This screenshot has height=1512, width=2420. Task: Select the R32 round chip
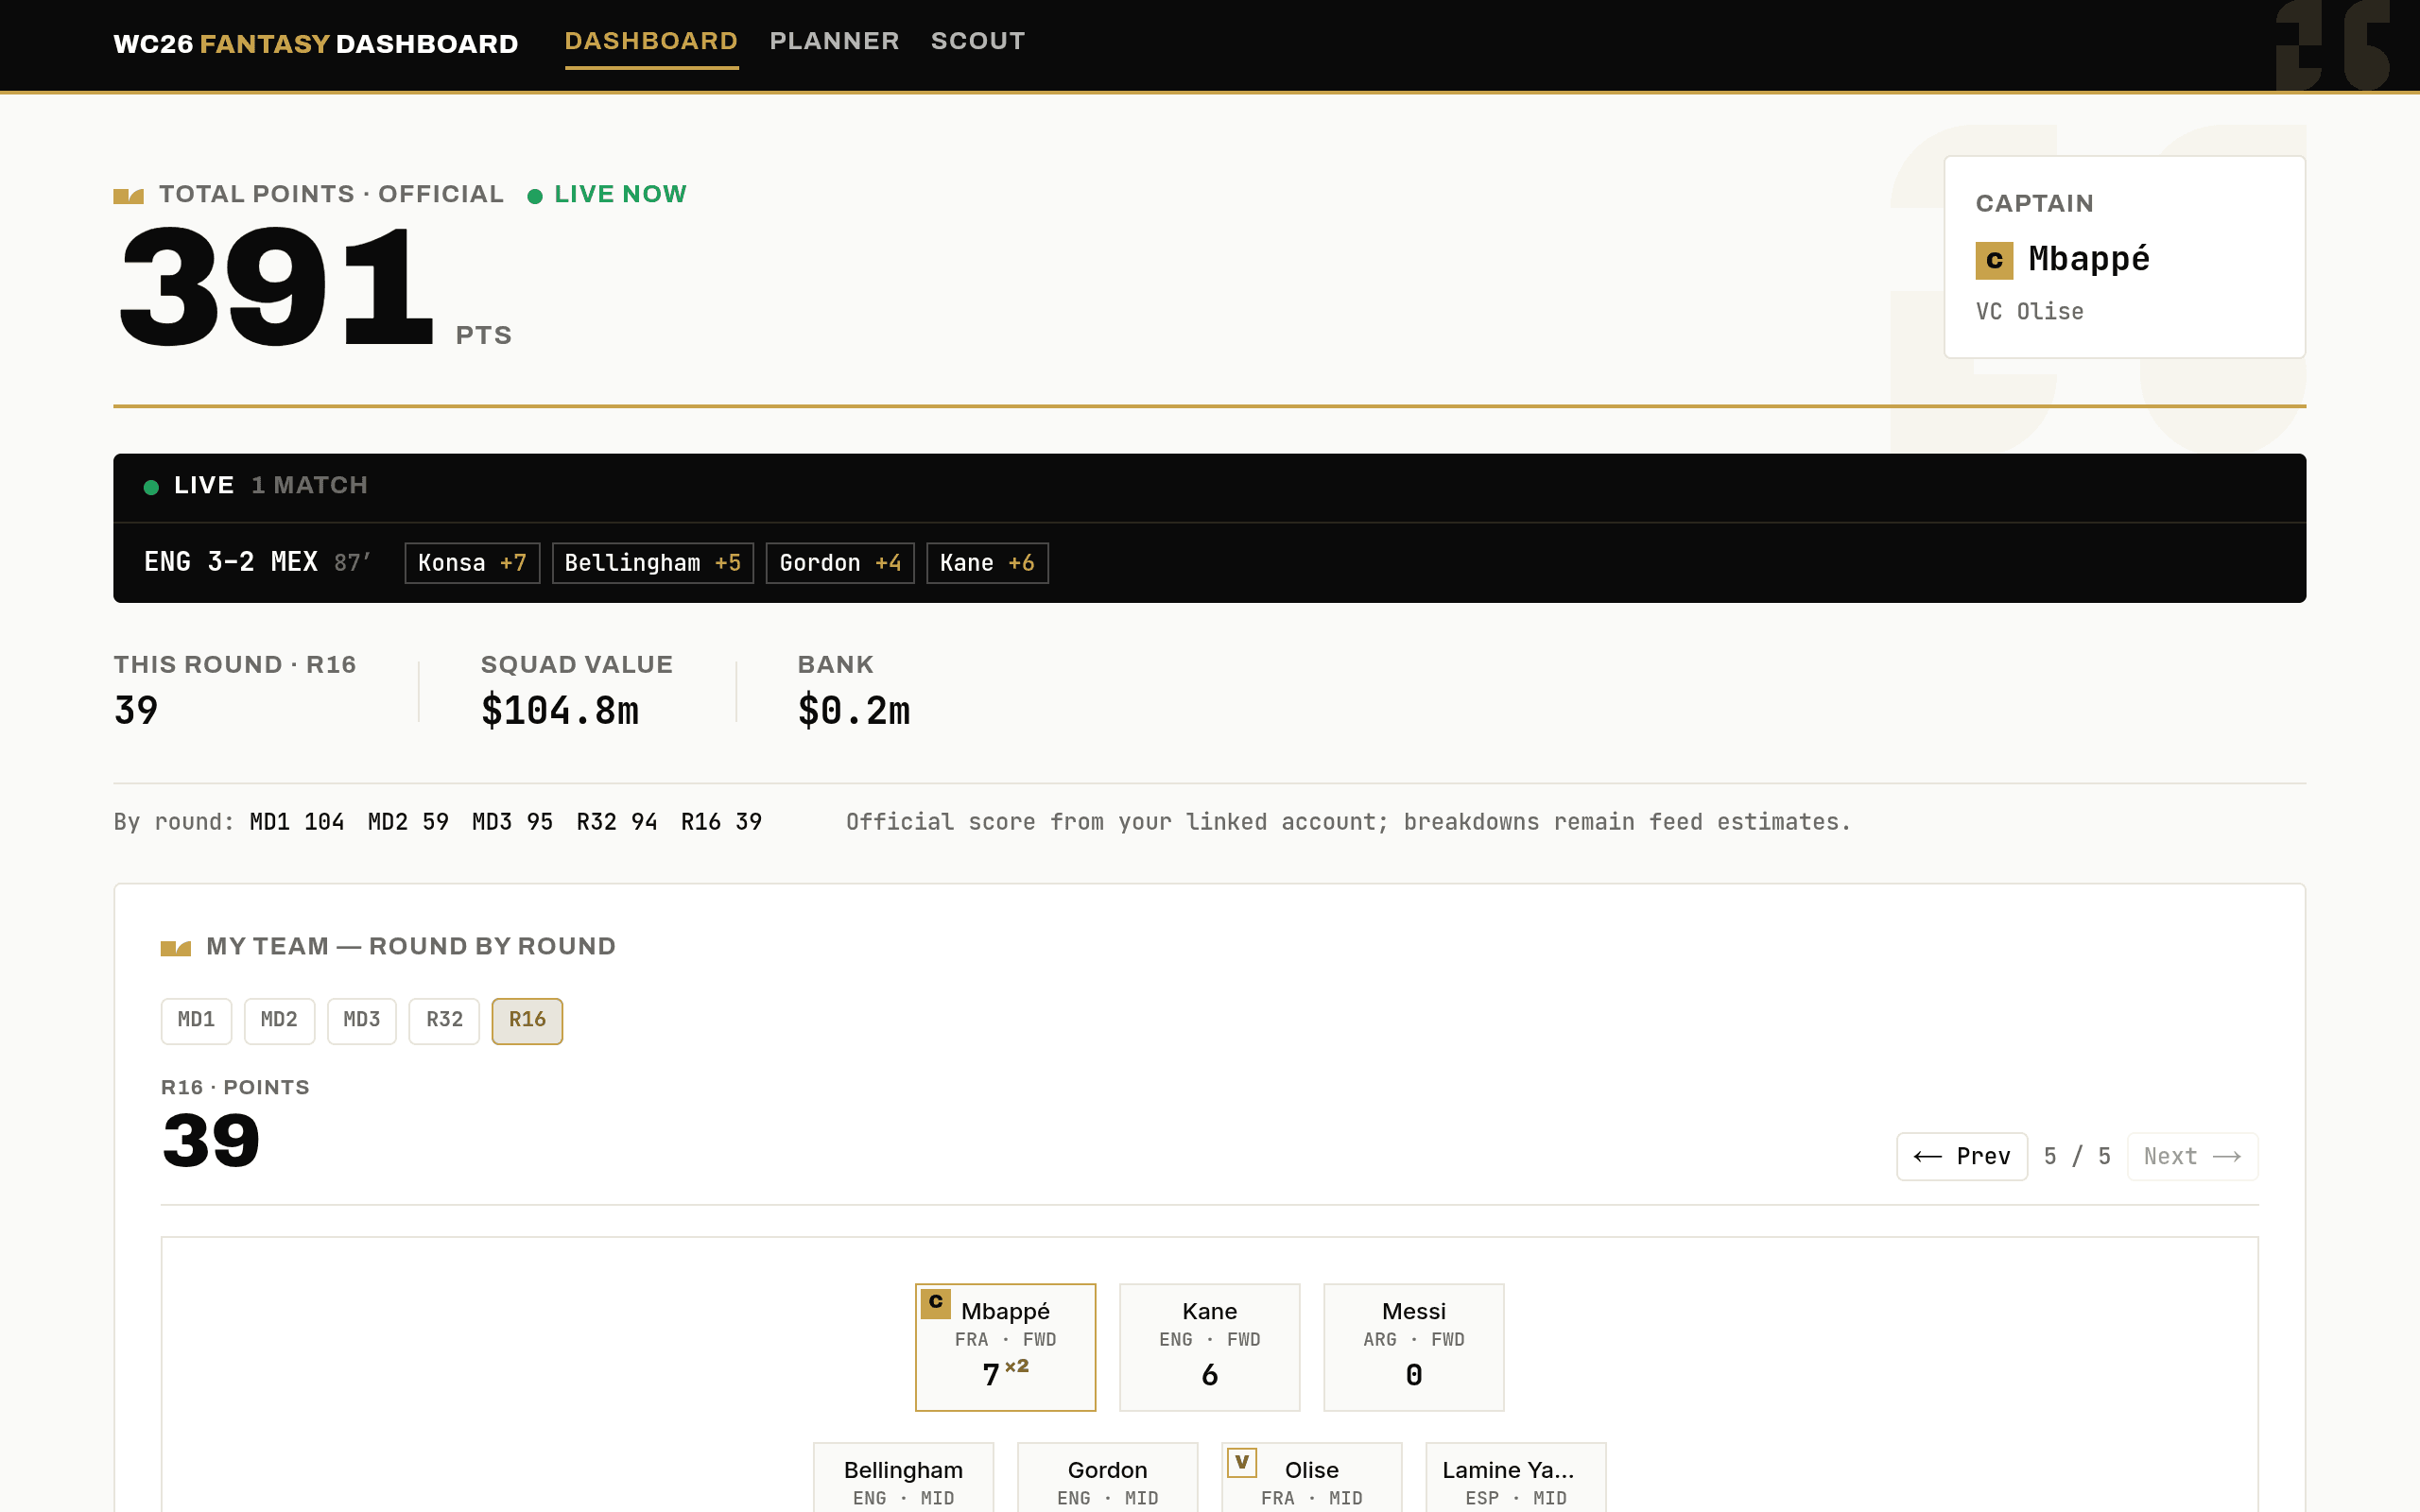coord(444,1020)
